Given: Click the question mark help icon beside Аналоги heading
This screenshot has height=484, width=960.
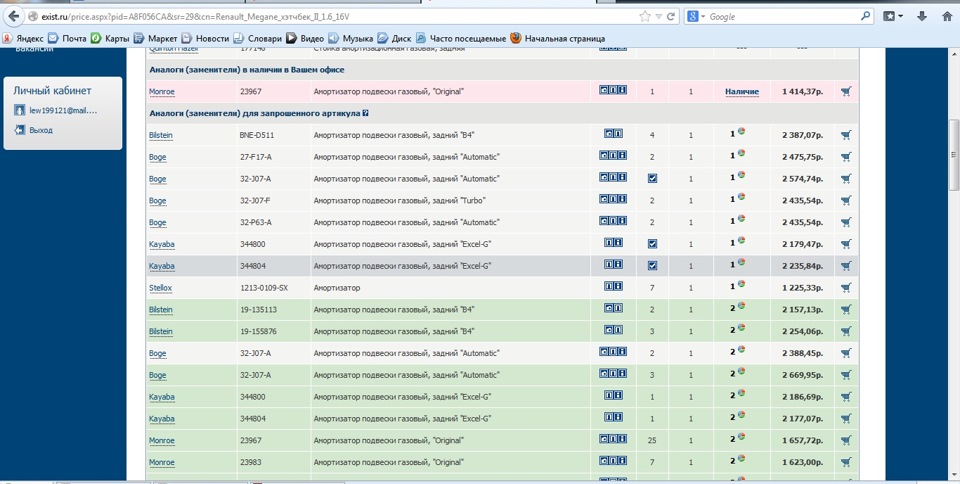Looking at the screenshot, I should pyautogui.click(x=366, y=113).
